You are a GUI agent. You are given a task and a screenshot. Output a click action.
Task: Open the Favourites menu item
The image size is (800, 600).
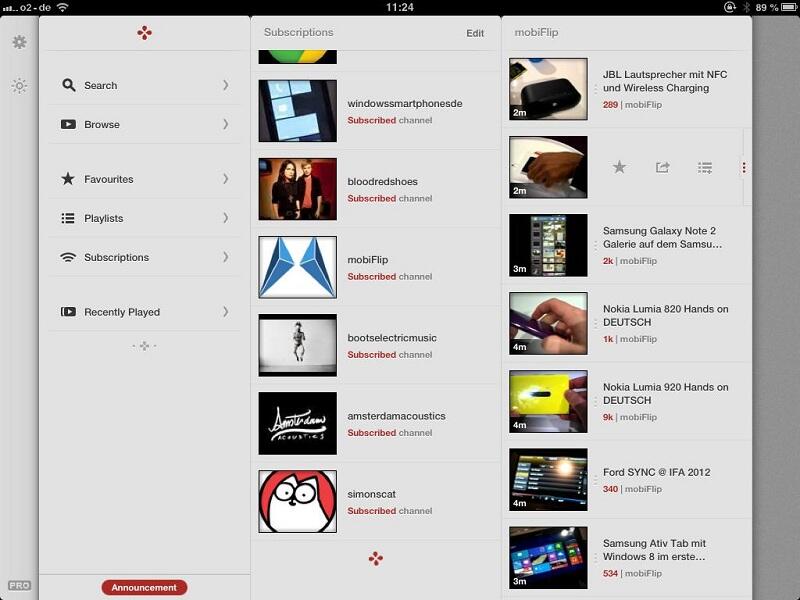click(x=144, y=179)
